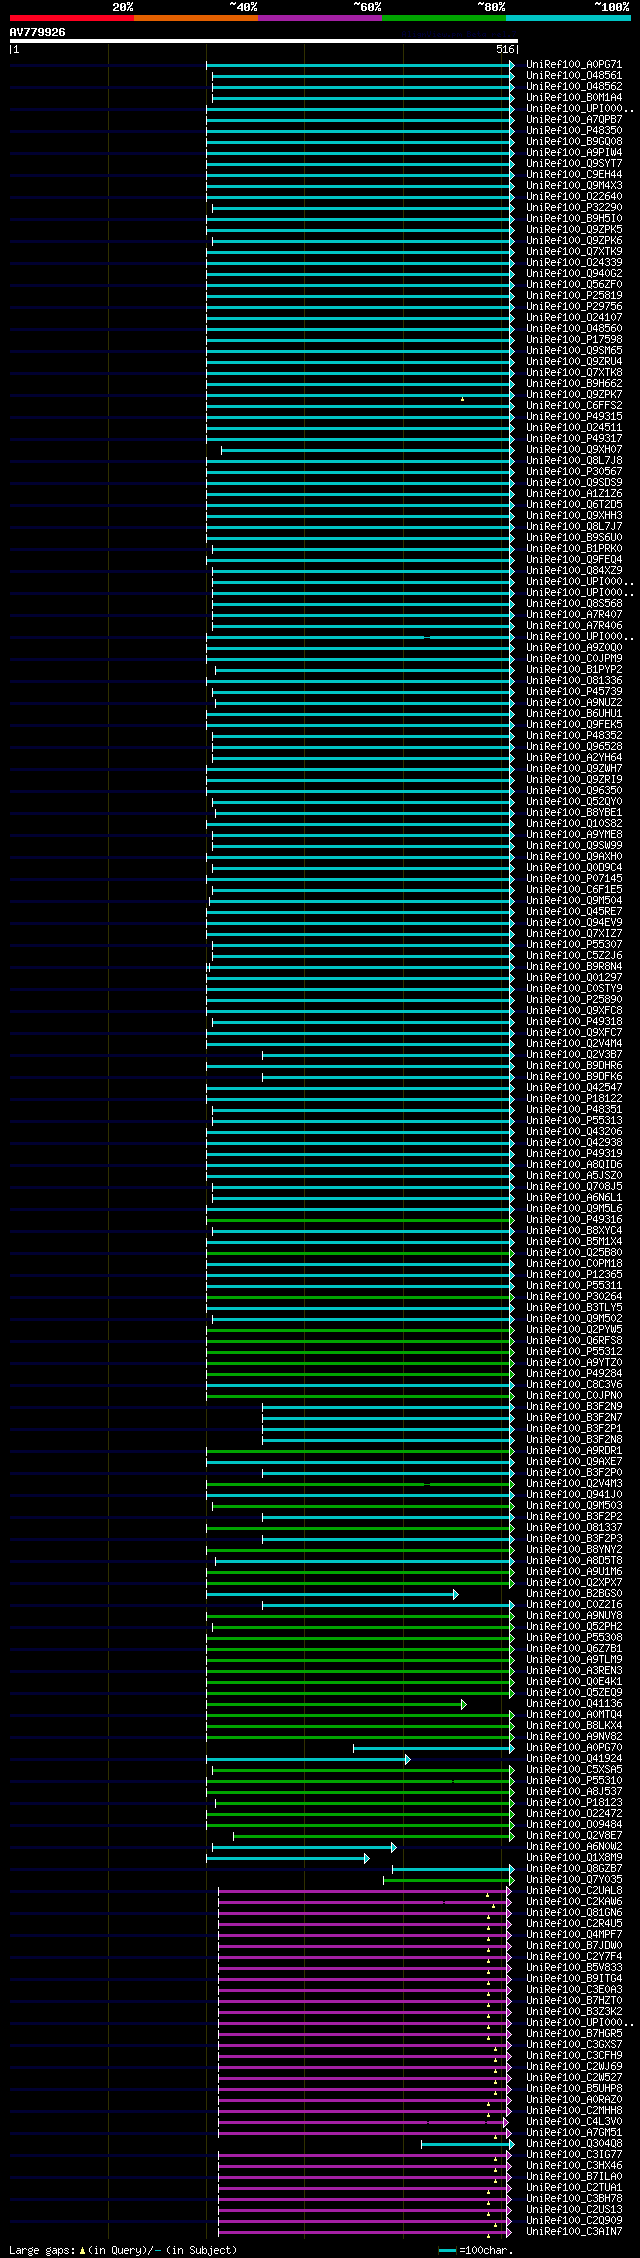The width and height of the screenshot is (640, 2258).
Task: Select the UniRef100_B9GQ08 label
Action: [x=574, y=142]
